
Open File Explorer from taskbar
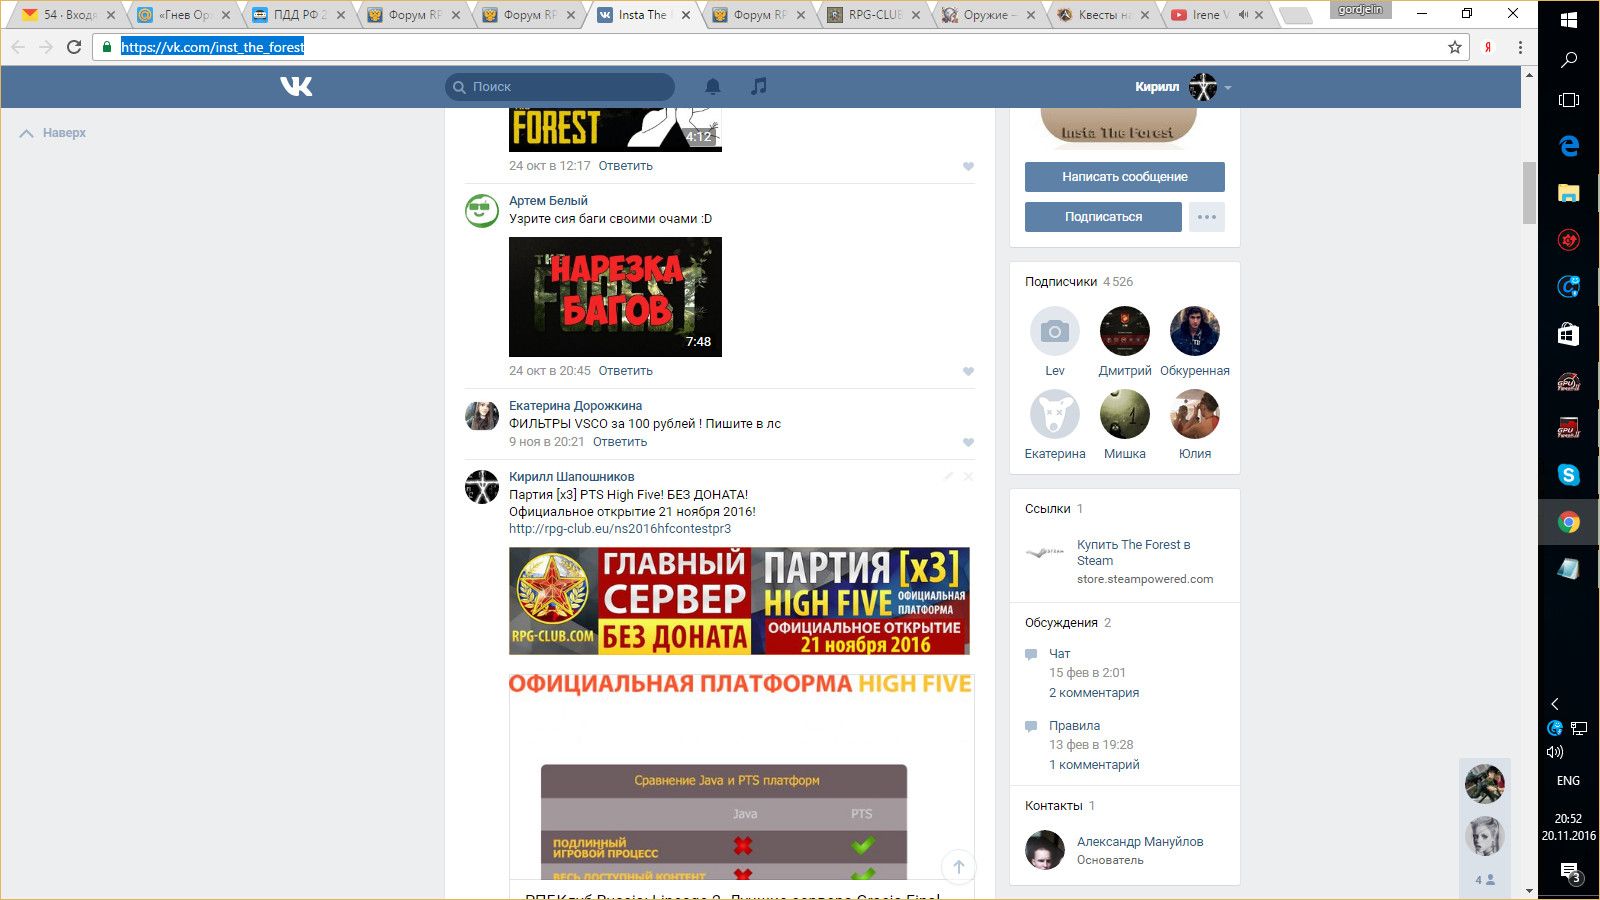point(1568,193)
